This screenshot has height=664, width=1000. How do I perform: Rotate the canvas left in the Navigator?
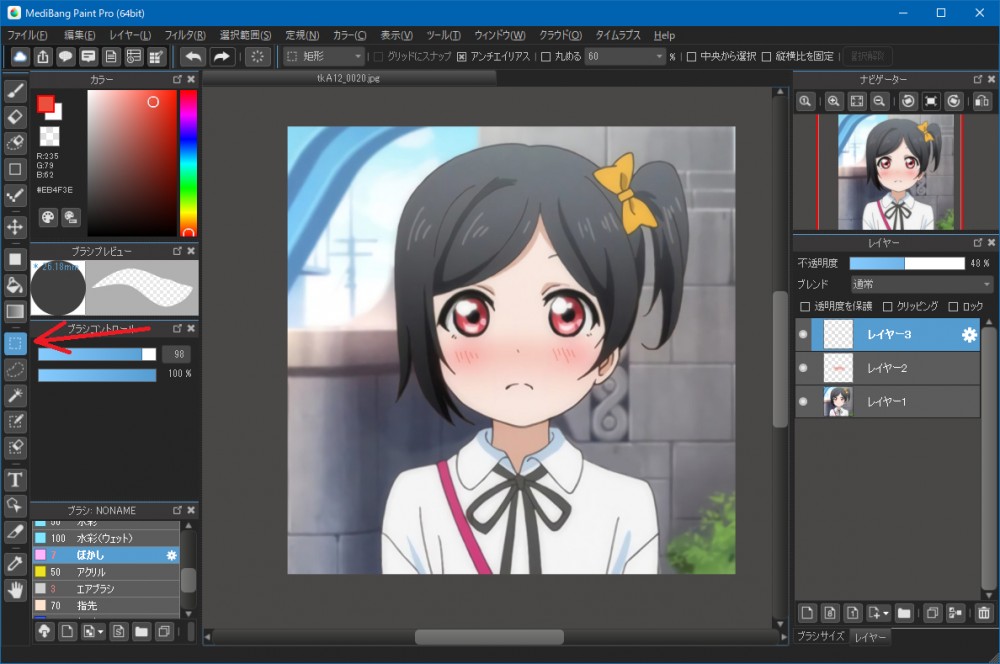pos(908,101)
